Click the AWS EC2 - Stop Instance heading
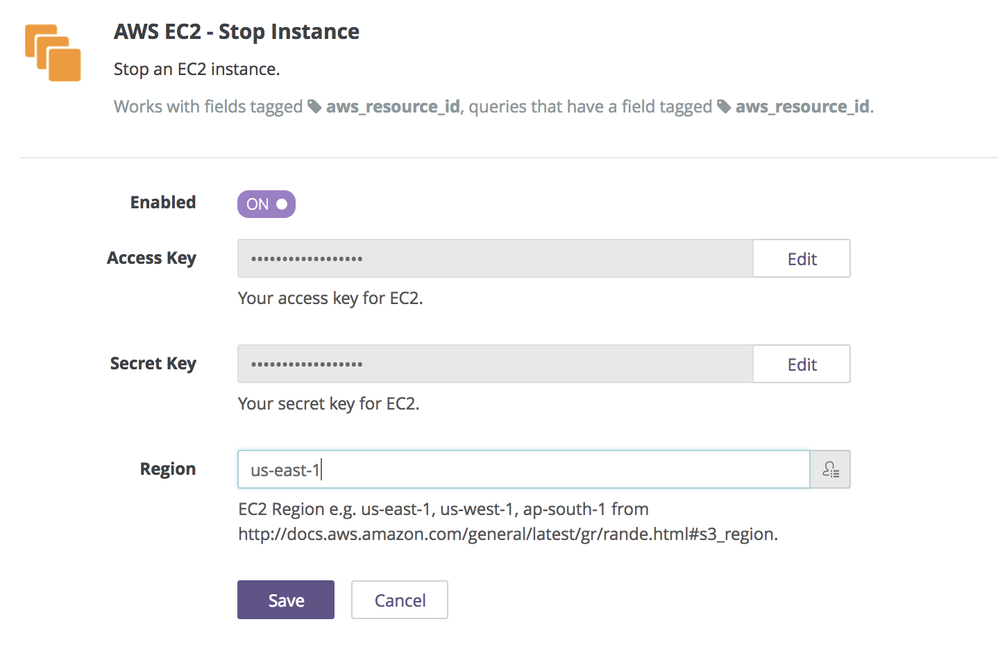998x672 pixels. click(x=236, y=31)
